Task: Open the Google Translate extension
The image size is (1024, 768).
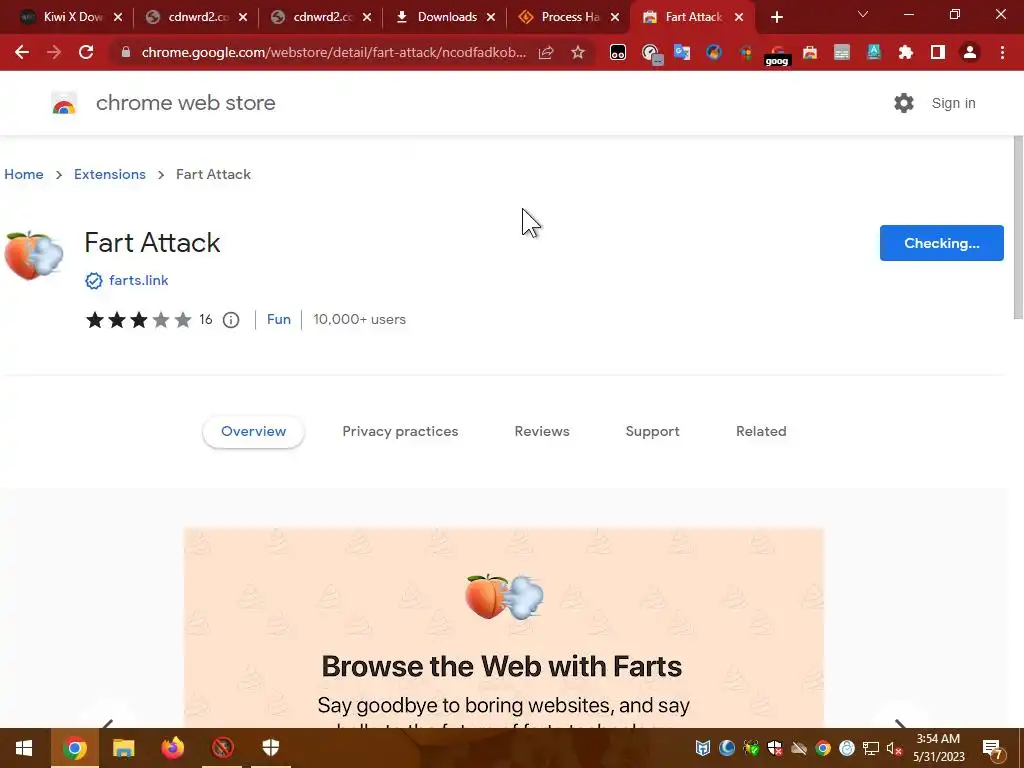Action: click(682, 52)
